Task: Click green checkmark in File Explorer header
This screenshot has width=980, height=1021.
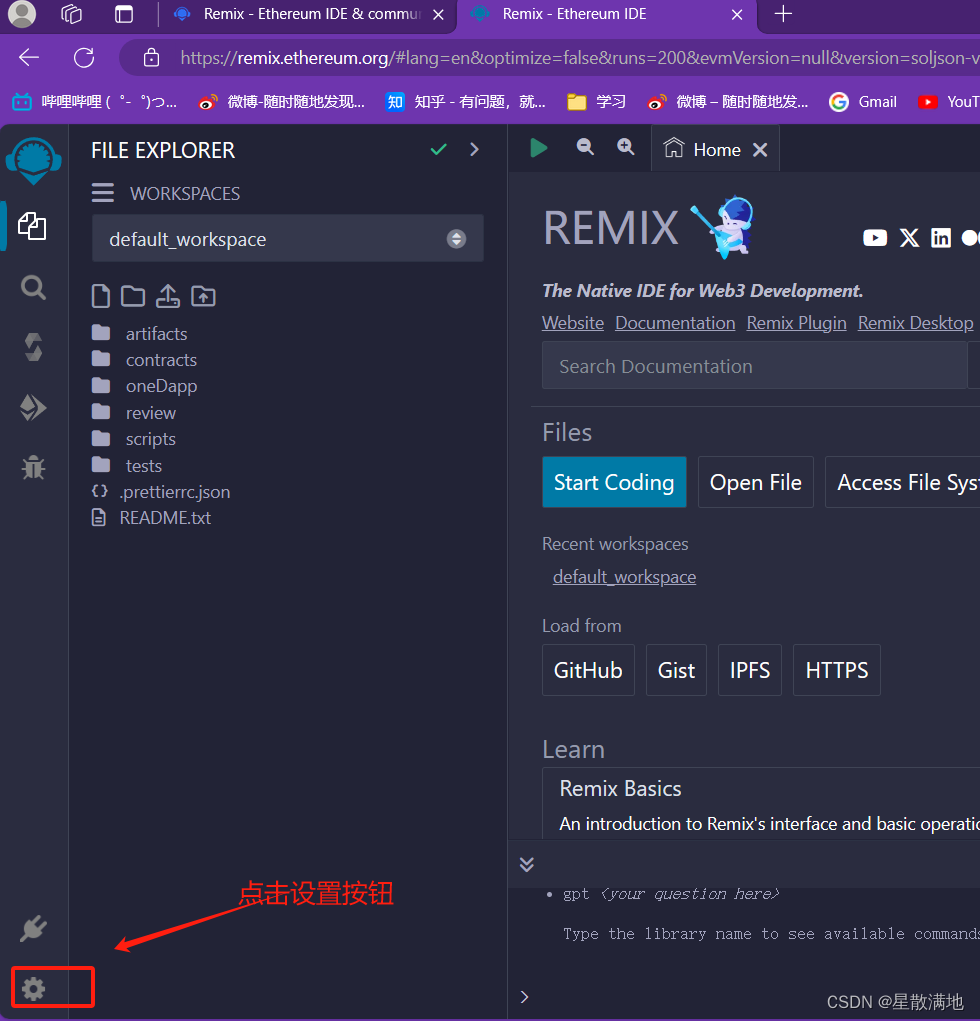Action: [439, 150]
